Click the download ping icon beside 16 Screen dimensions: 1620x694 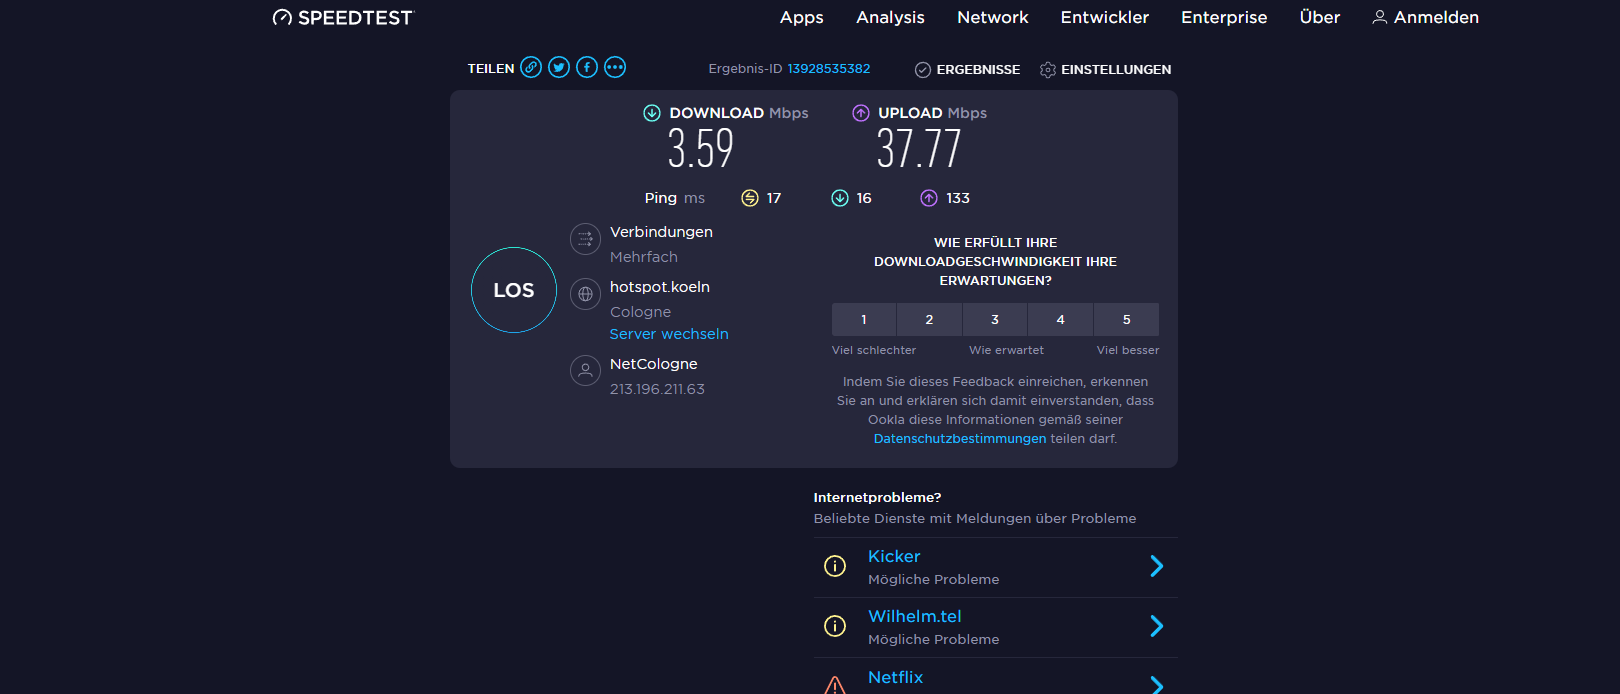click(840, 198)
